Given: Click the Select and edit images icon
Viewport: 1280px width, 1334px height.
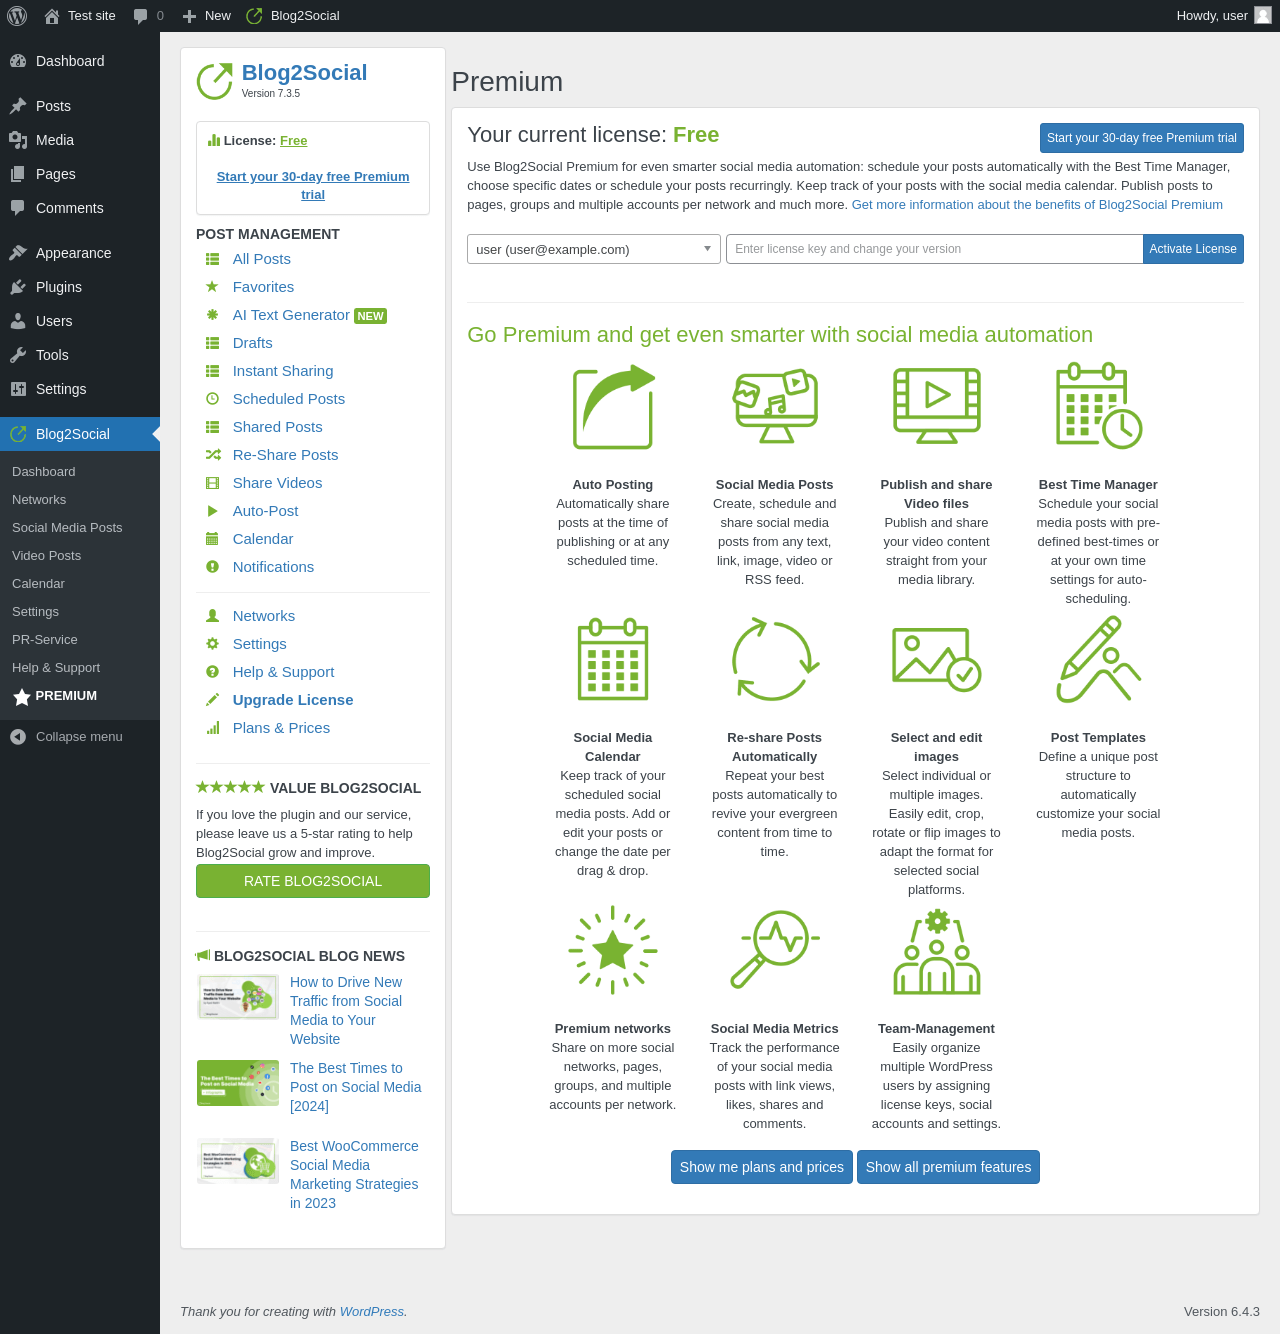Looking at the screenshot, I should [937, 660].
